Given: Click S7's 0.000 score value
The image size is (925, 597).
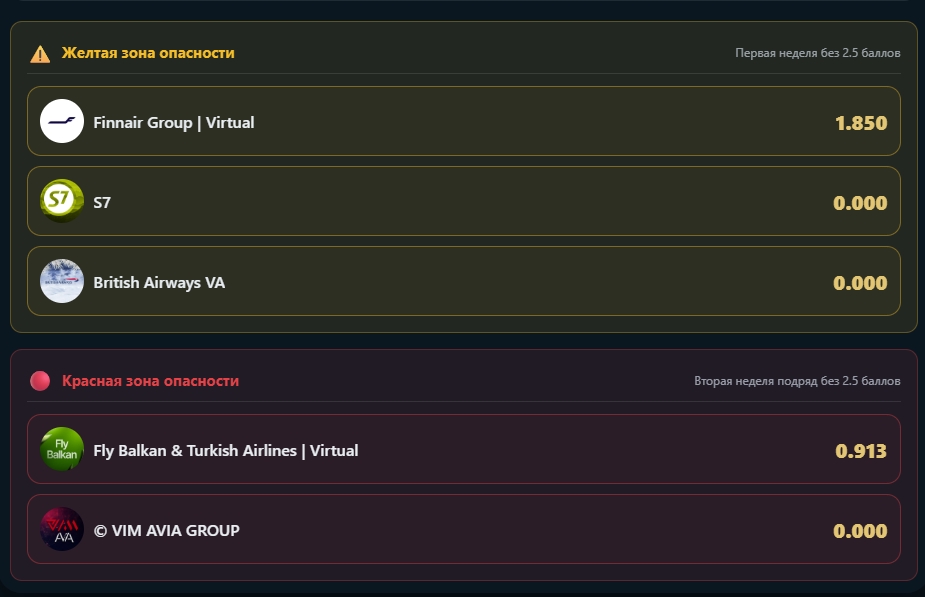Looking at the screenshot, I should (x=860, y=203).
